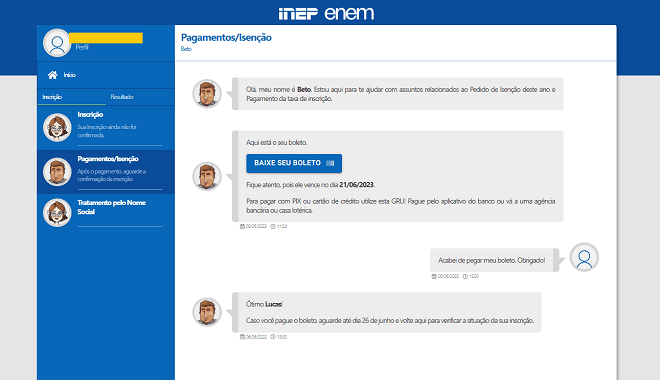Click the home icon next to Início
The height and width of the screenshot is (380, 660).
click(x=53, y=75)
